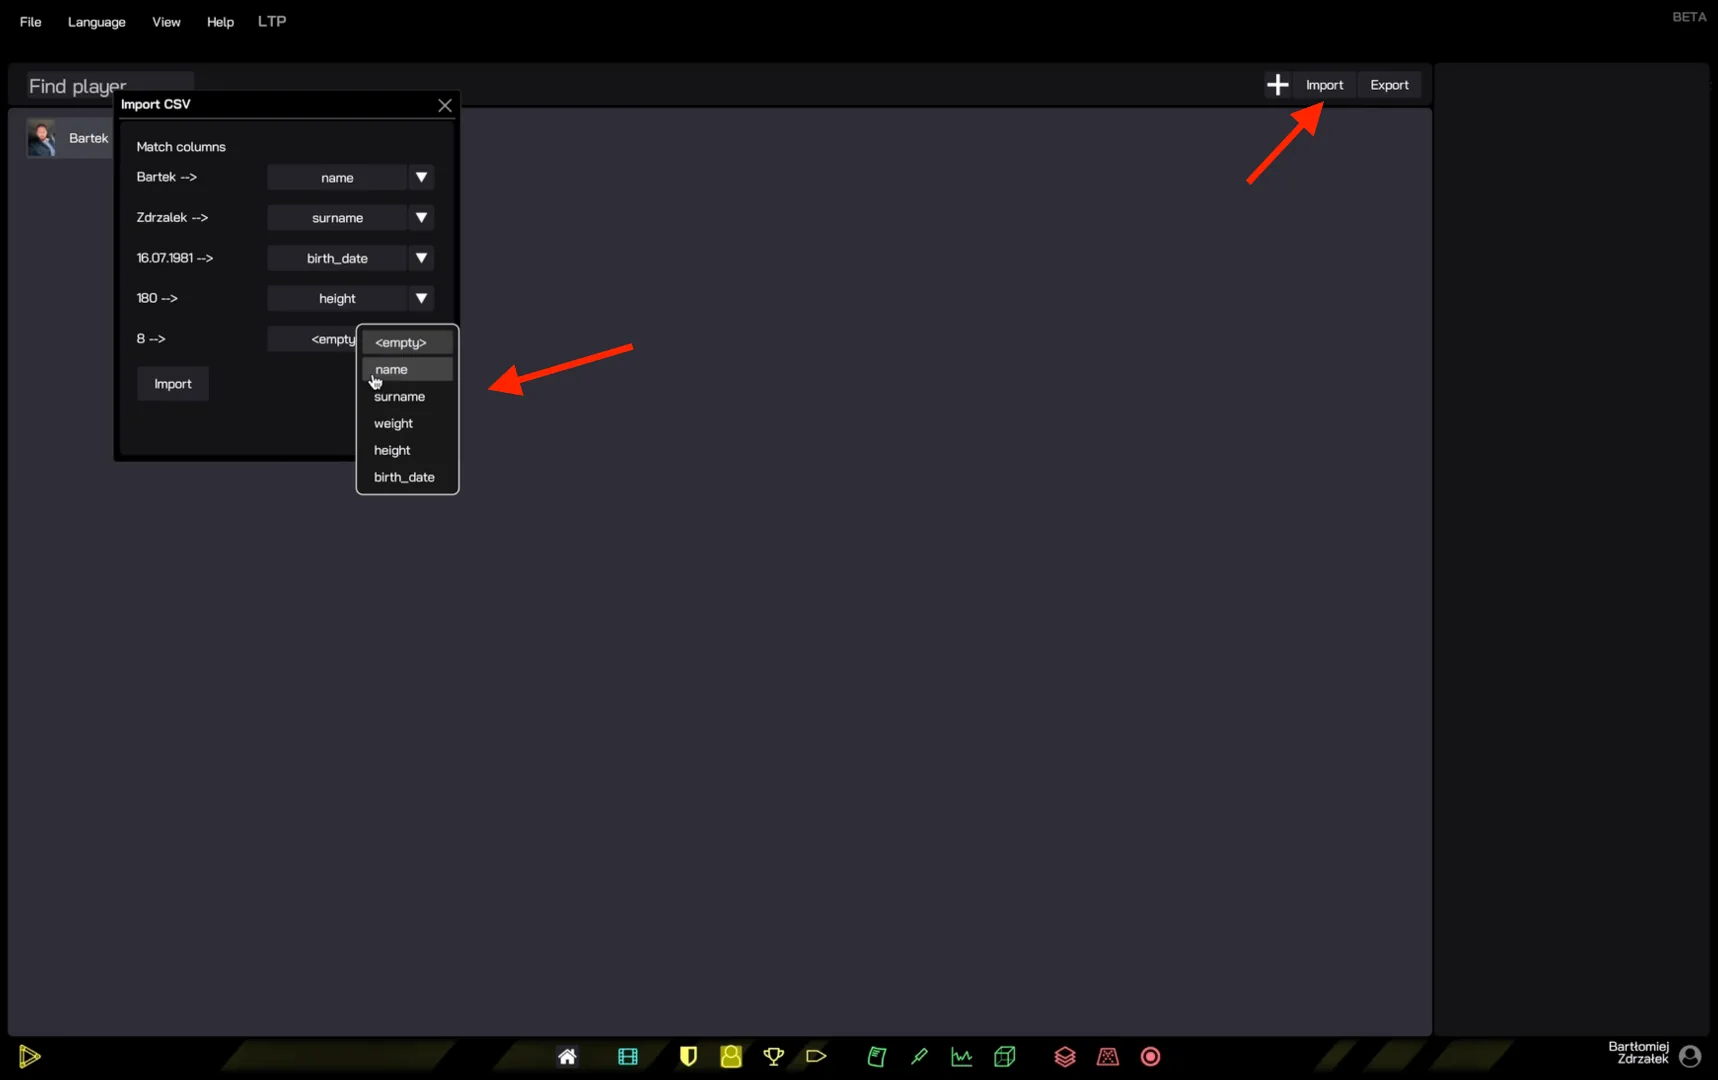Click the red record circle icon
The height and width of the screenshot is (1080, 1718).
pyautogui.click(x=1150, y=1057)
